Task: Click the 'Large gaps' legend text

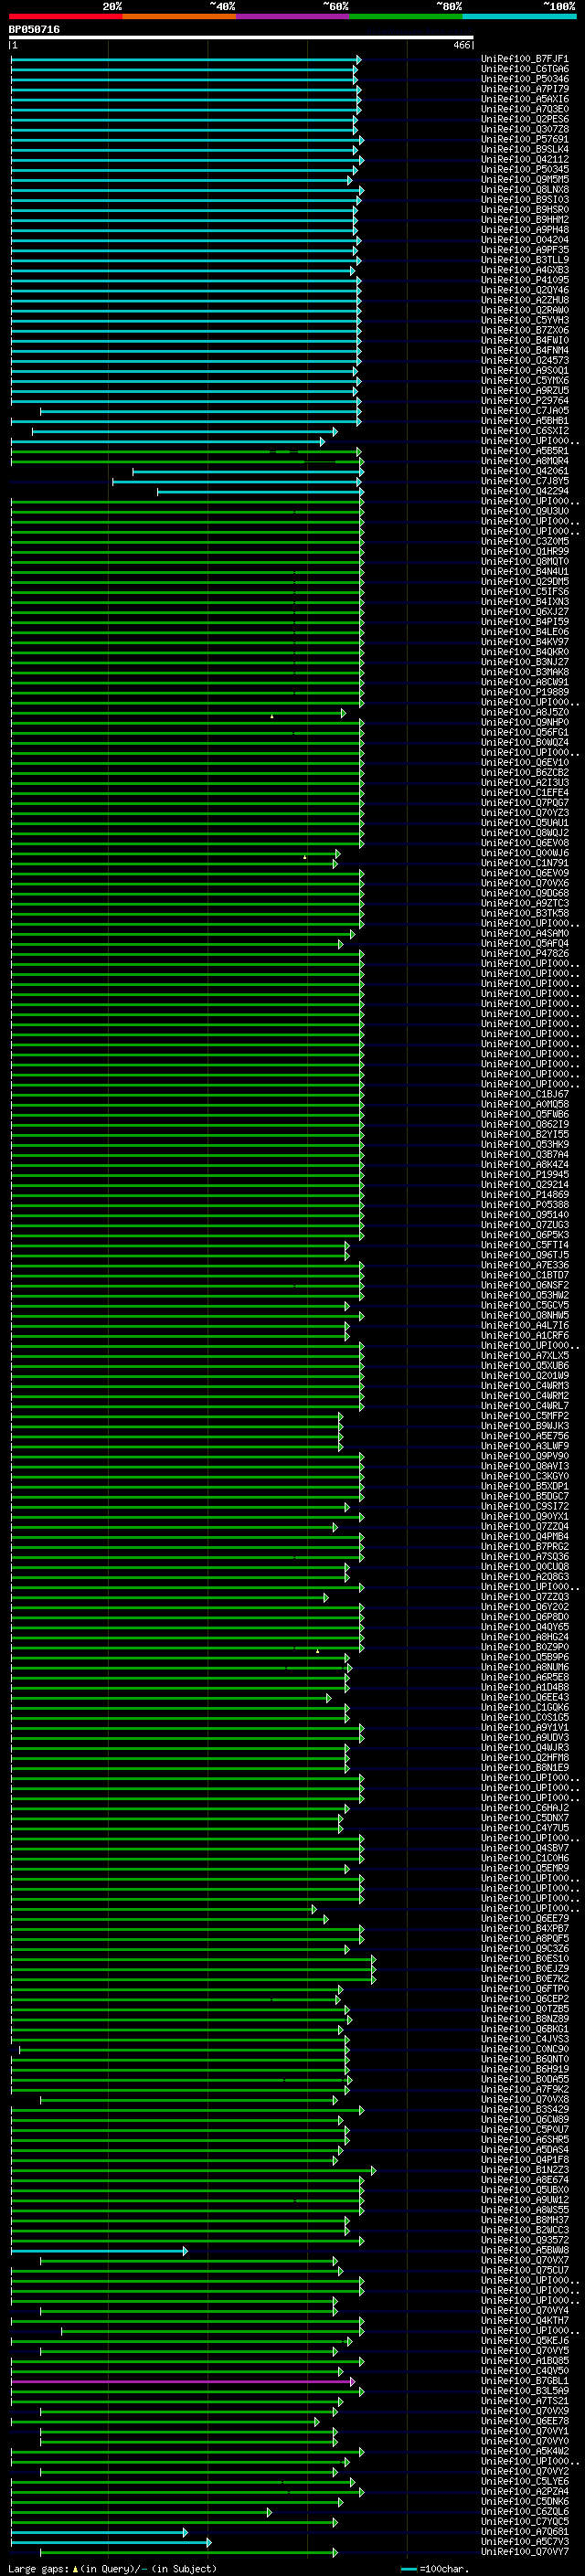Action: (113, 2569)
